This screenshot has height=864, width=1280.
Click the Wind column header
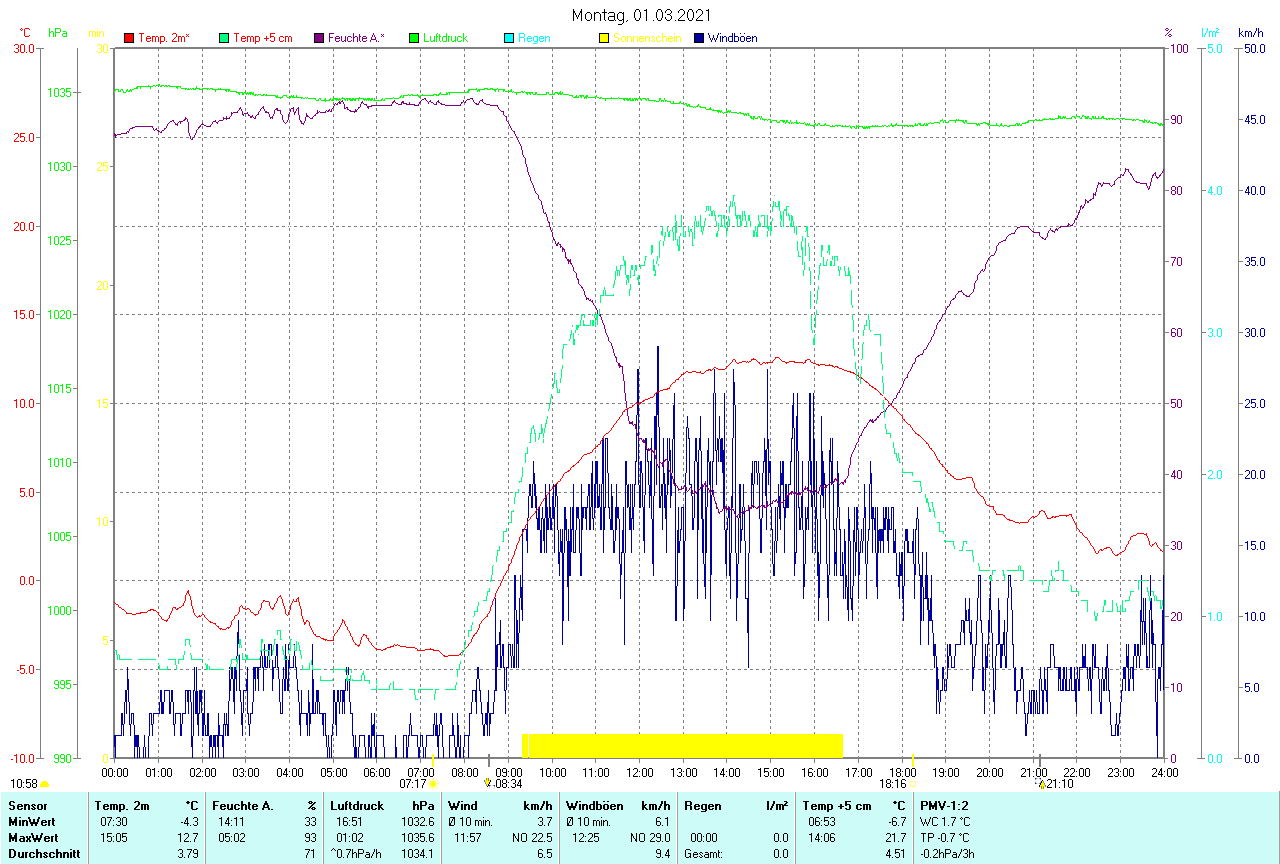pos(463,805)
